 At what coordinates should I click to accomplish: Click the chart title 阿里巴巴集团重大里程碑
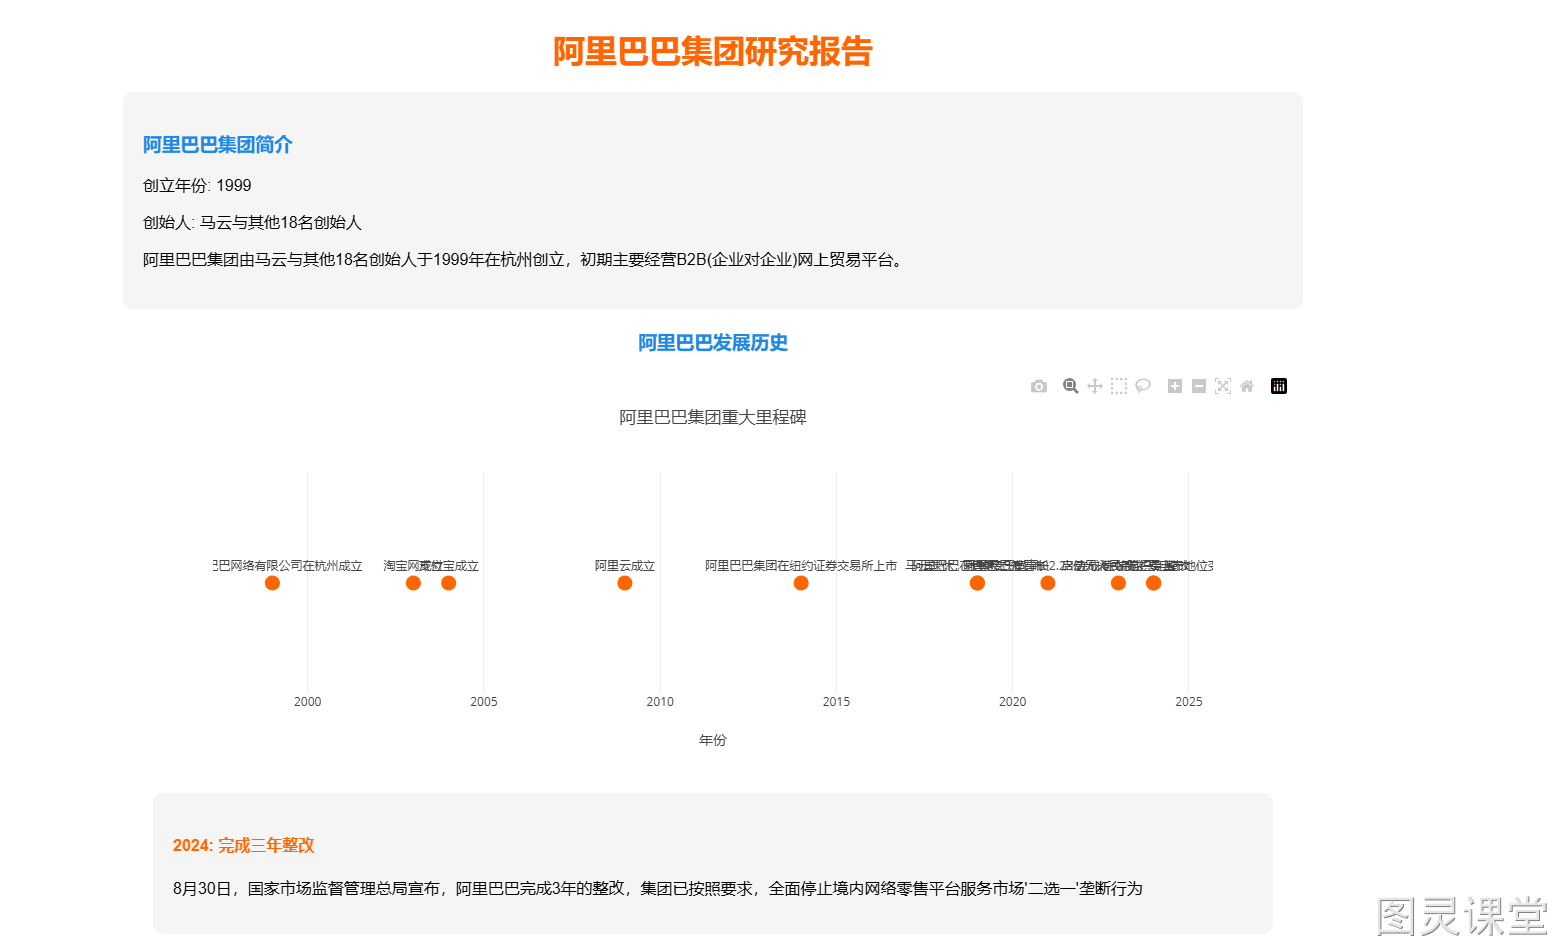coord(713,417)
